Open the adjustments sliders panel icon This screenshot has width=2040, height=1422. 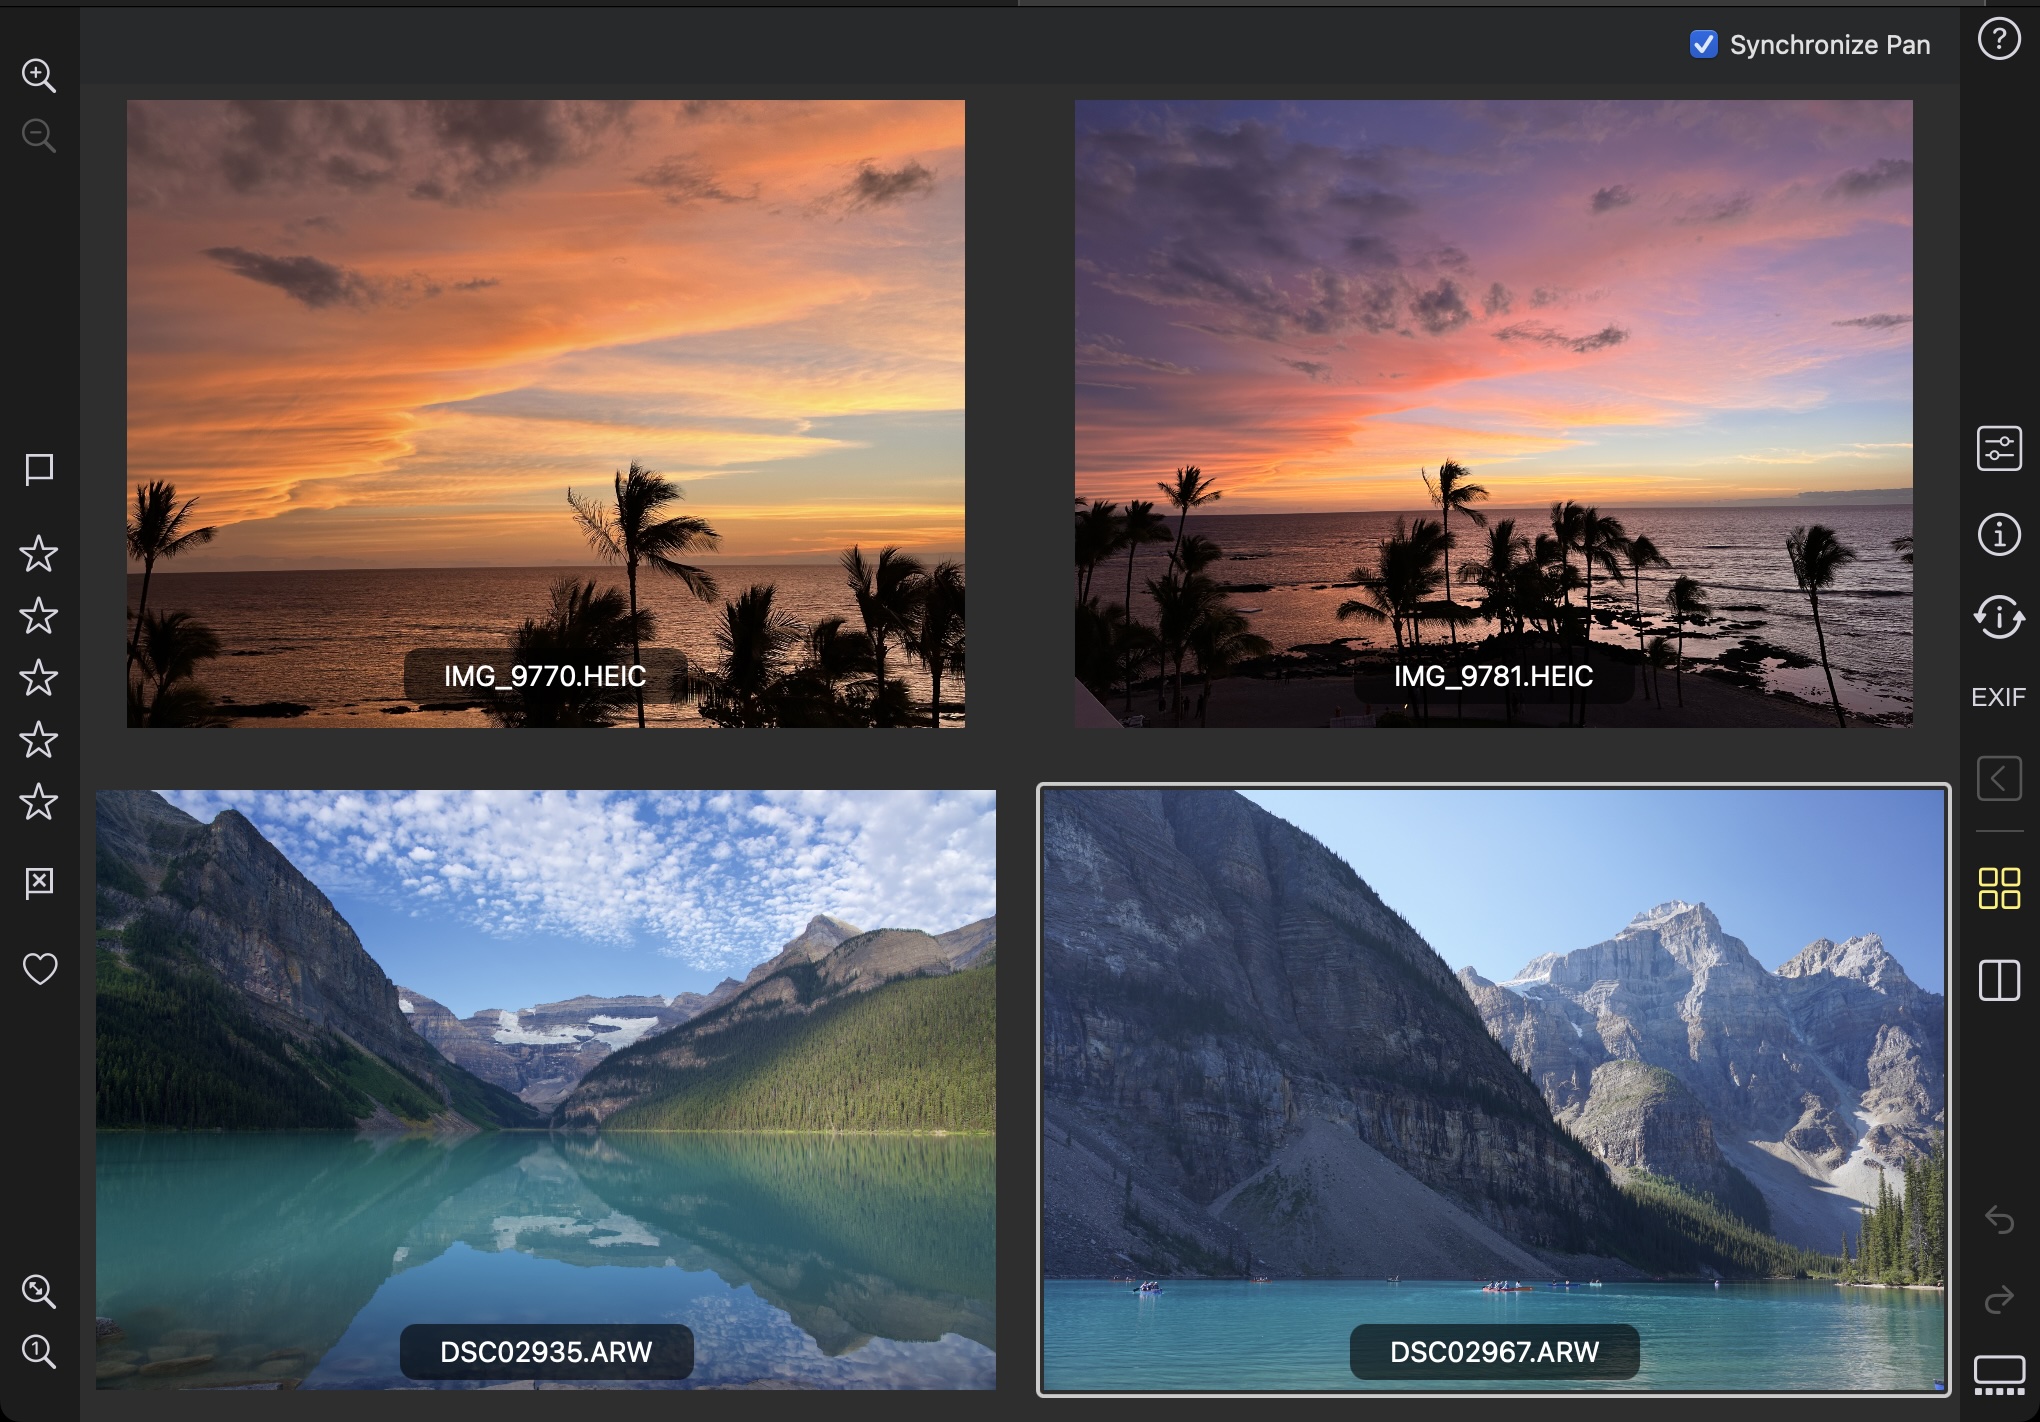pyautogui.click(x=1998, y=448)
